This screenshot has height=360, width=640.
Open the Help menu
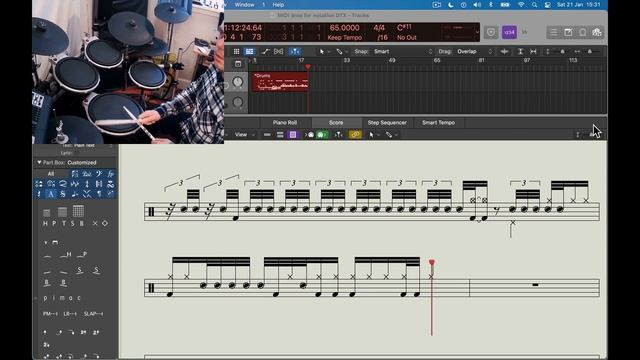tap(278, 5)
